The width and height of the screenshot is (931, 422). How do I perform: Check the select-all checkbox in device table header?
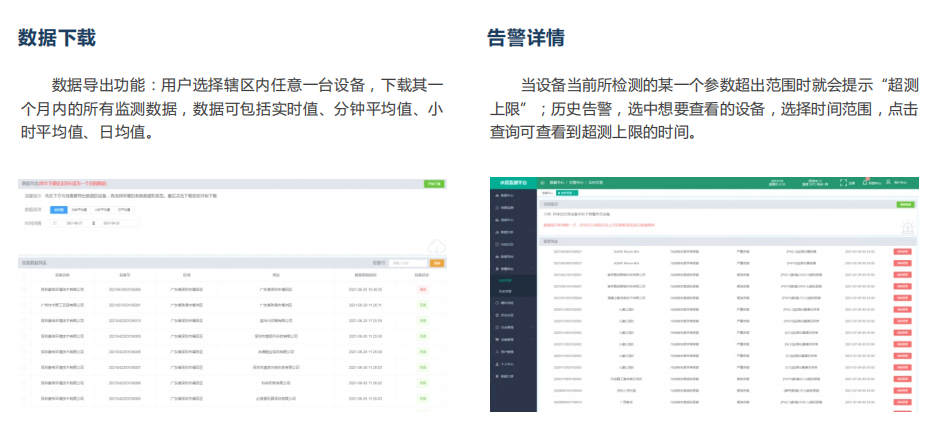click(x=24, y=274)
